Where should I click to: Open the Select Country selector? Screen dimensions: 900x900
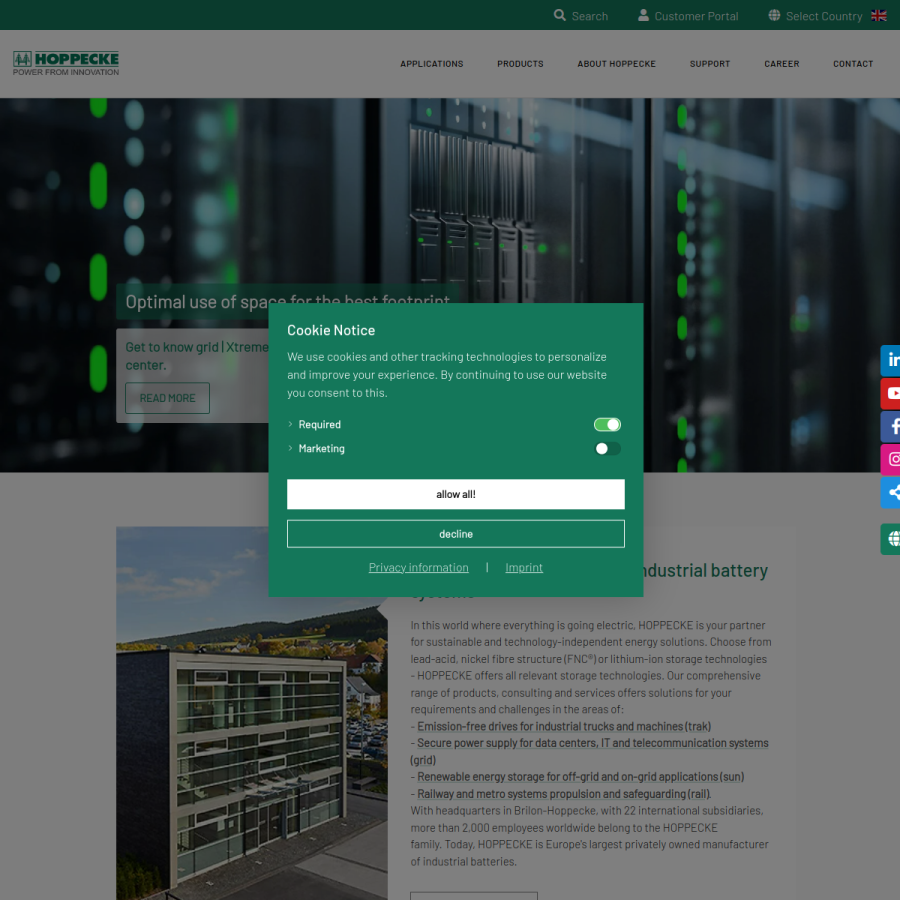tap(824, 16)
